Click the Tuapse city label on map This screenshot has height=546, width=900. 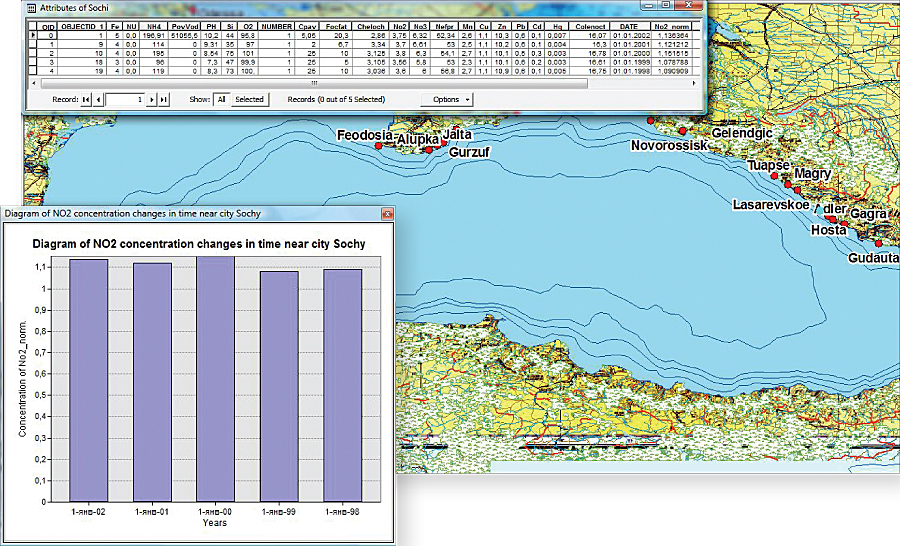click(x=769, y=165)
